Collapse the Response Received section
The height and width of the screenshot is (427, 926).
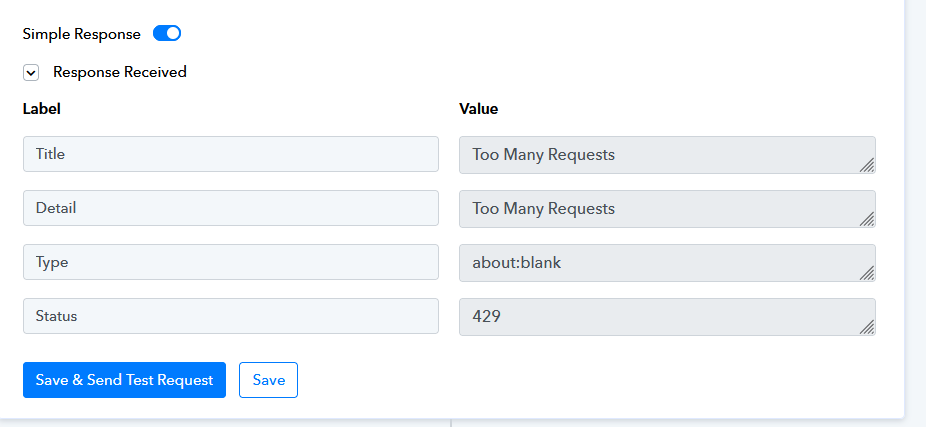pos(31,73)
